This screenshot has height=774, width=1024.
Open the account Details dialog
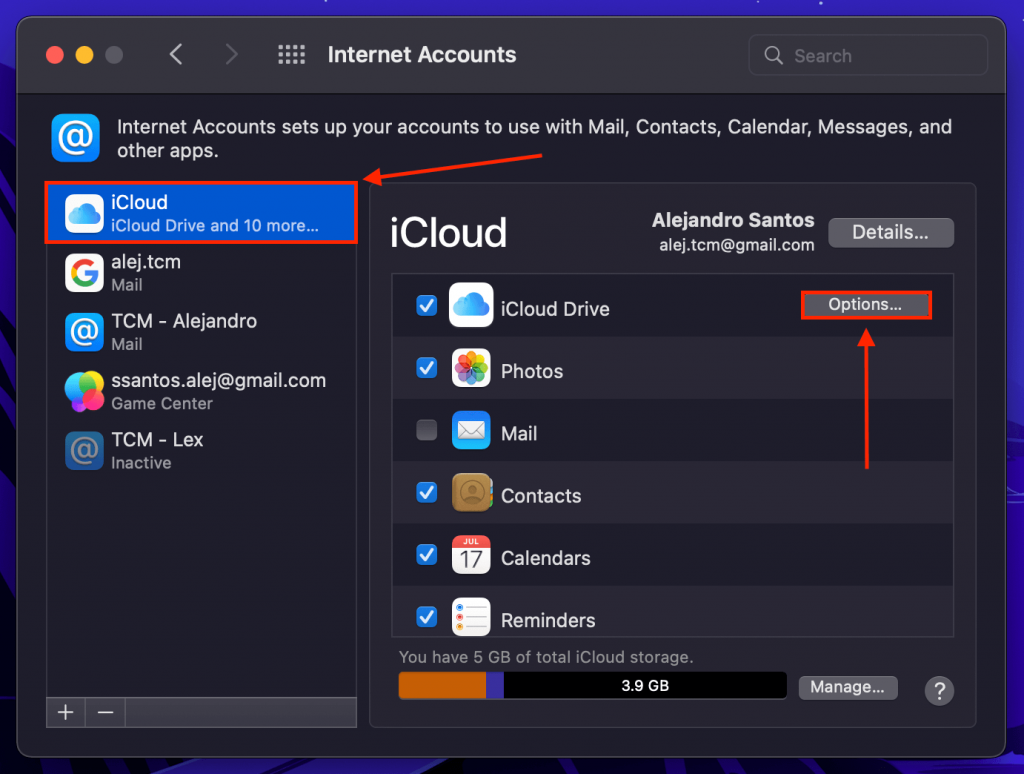890,232
